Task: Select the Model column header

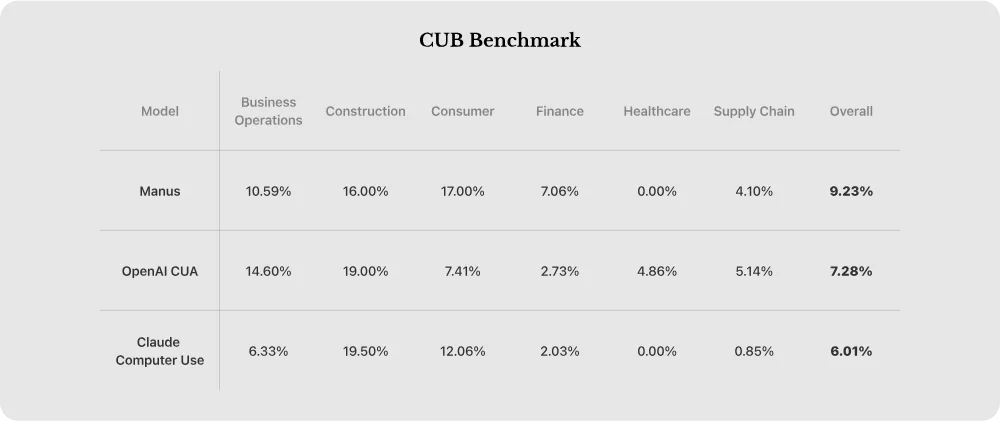Action: (x=160, y=111)
